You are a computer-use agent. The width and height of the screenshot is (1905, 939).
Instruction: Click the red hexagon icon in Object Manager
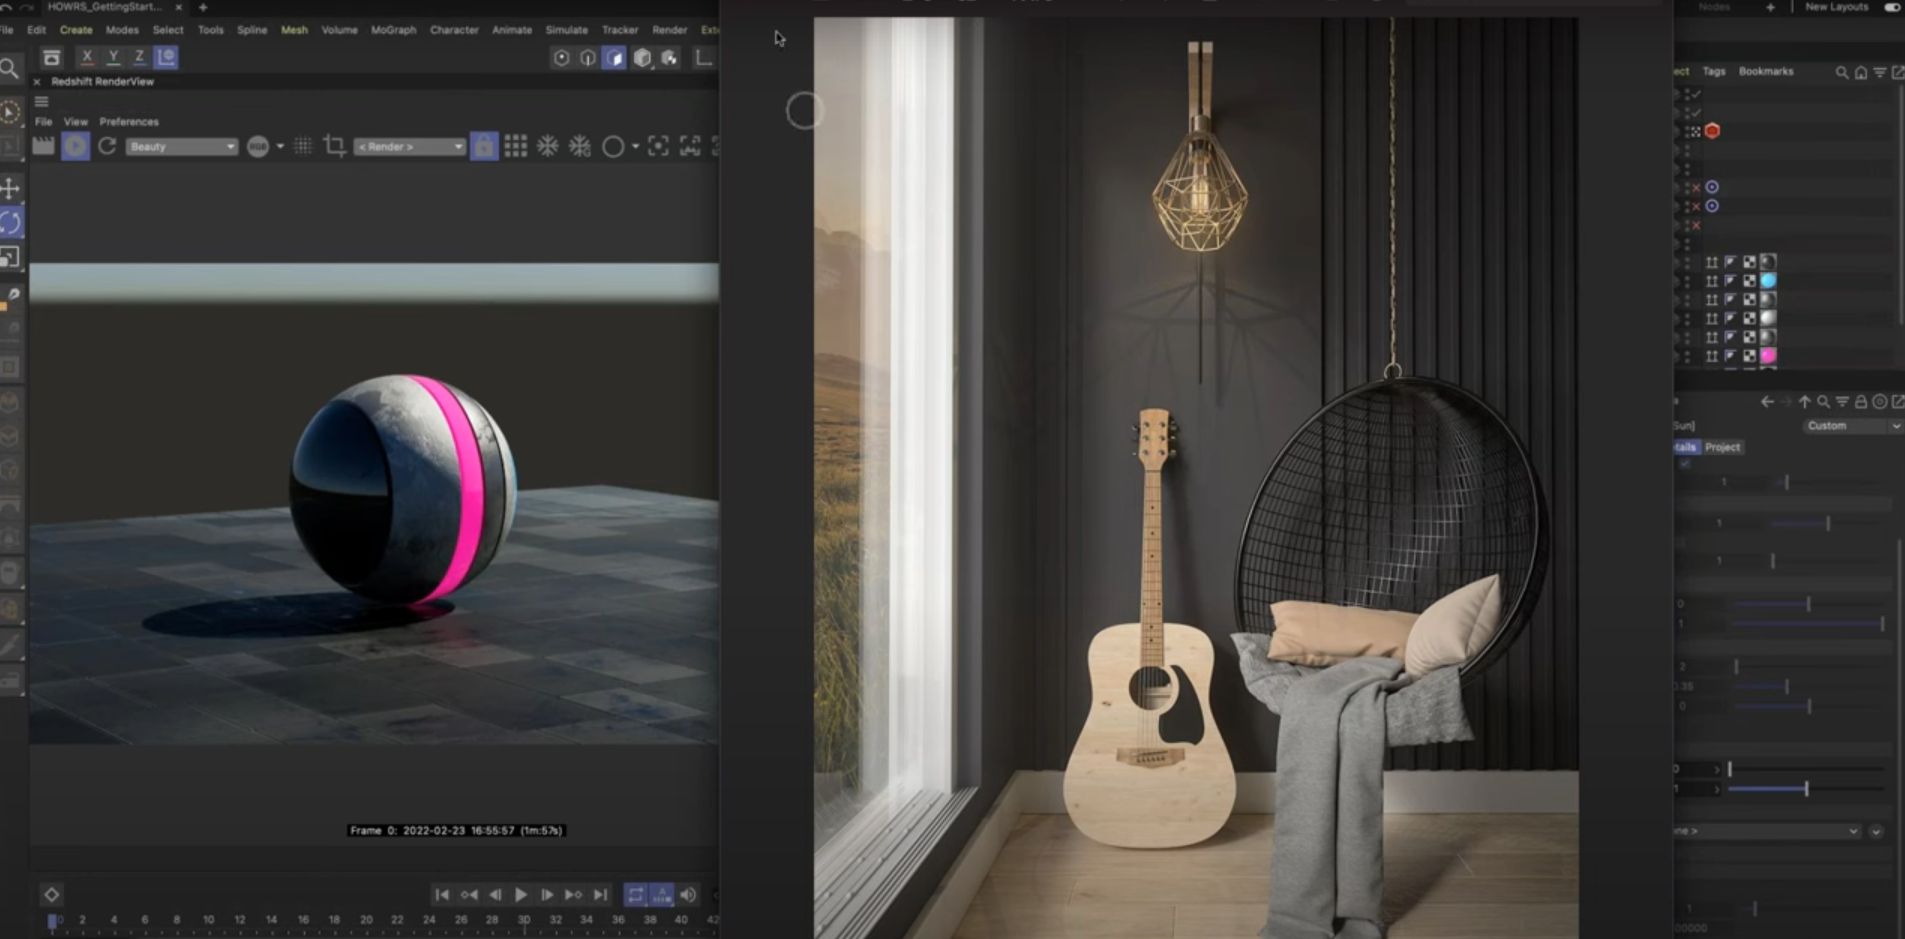[x=1713, y=130]
